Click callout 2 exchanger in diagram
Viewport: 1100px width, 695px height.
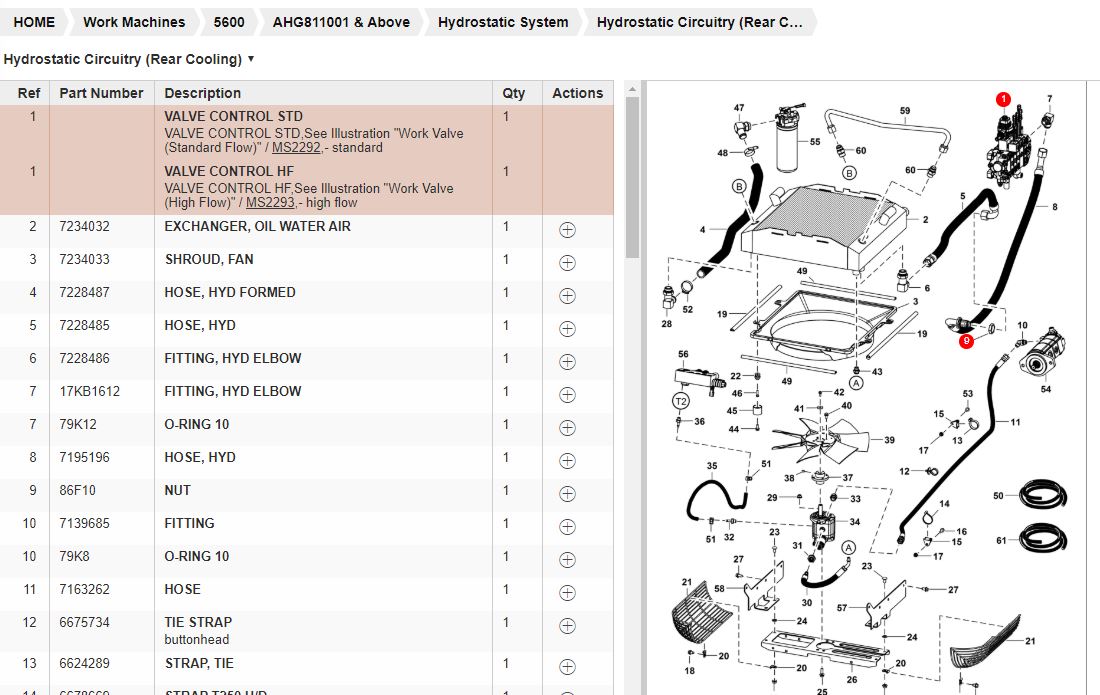click(x=925, y=220)
